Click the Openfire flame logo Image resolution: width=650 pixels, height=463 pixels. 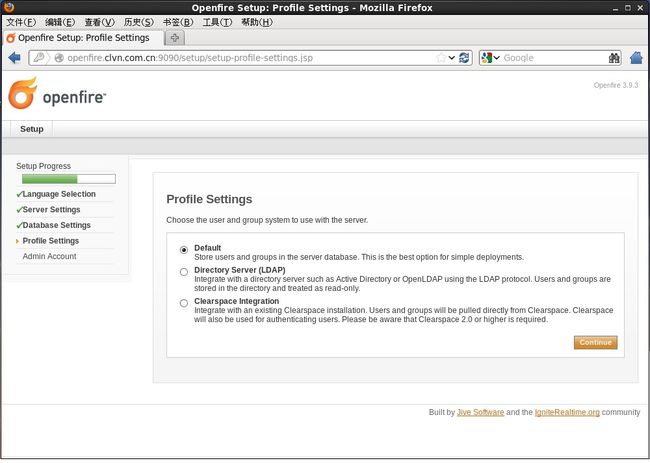pos(23,94)
